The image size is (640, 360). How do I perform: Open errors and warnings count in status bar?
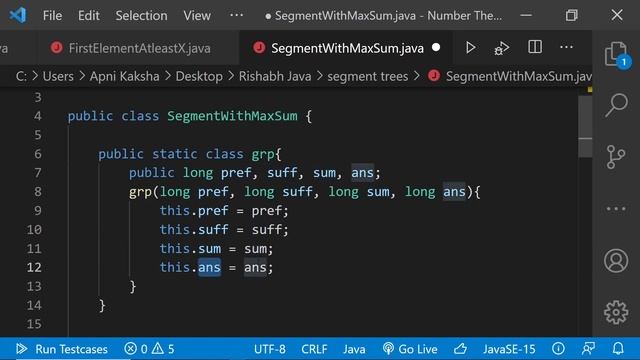tap(149, 349)
